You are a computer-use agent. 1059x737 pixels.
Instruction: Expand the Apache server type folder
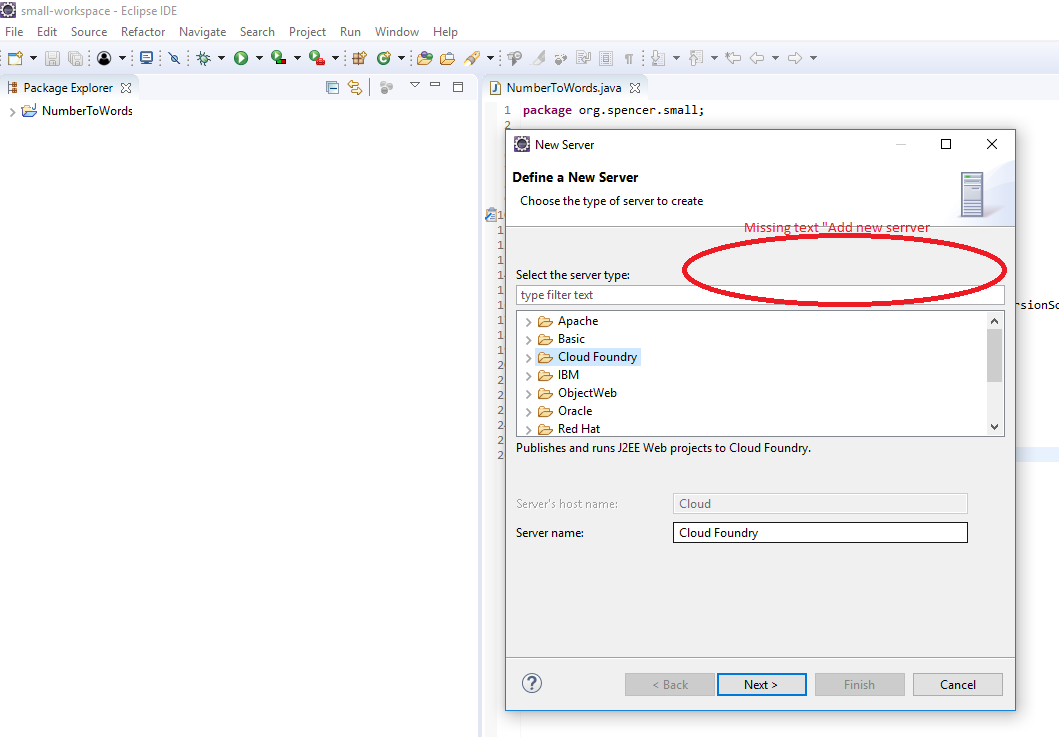[x=528, y=322]
